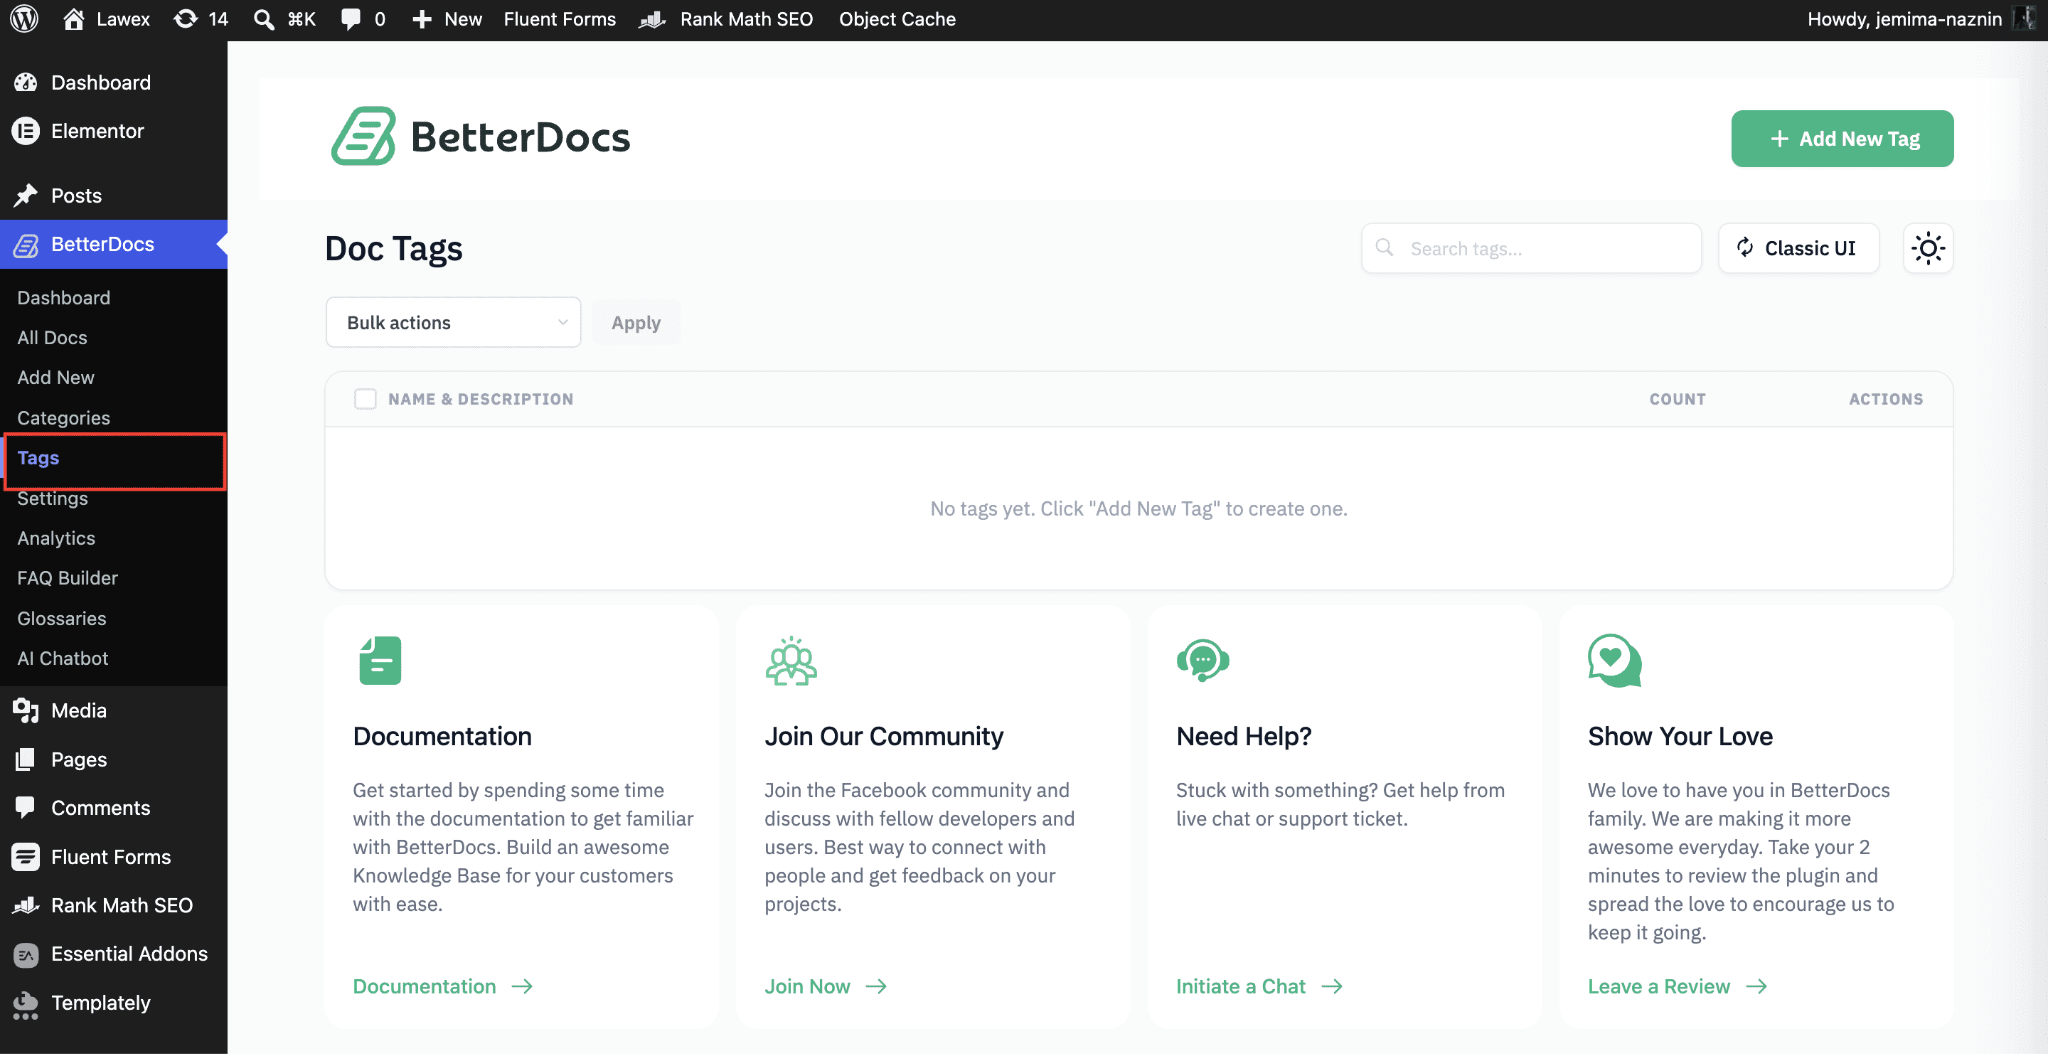The height and width of the screenshot is (1054, 2048).
Task: Open Object Cache in admin bar
Action: tap(897, 19)
